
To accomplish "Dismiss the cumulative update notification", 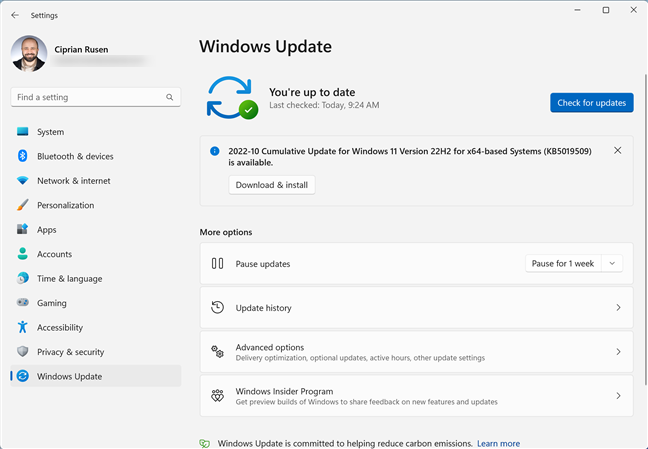I will point(617,150).
